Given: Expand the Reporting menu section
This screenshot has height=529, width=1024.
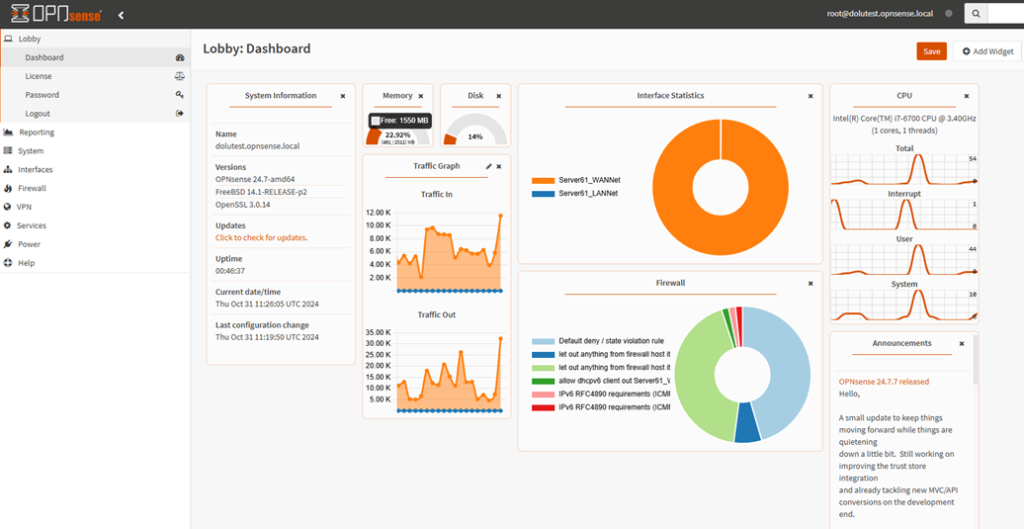Looking at the screenshot, I should tap(95, 132).
